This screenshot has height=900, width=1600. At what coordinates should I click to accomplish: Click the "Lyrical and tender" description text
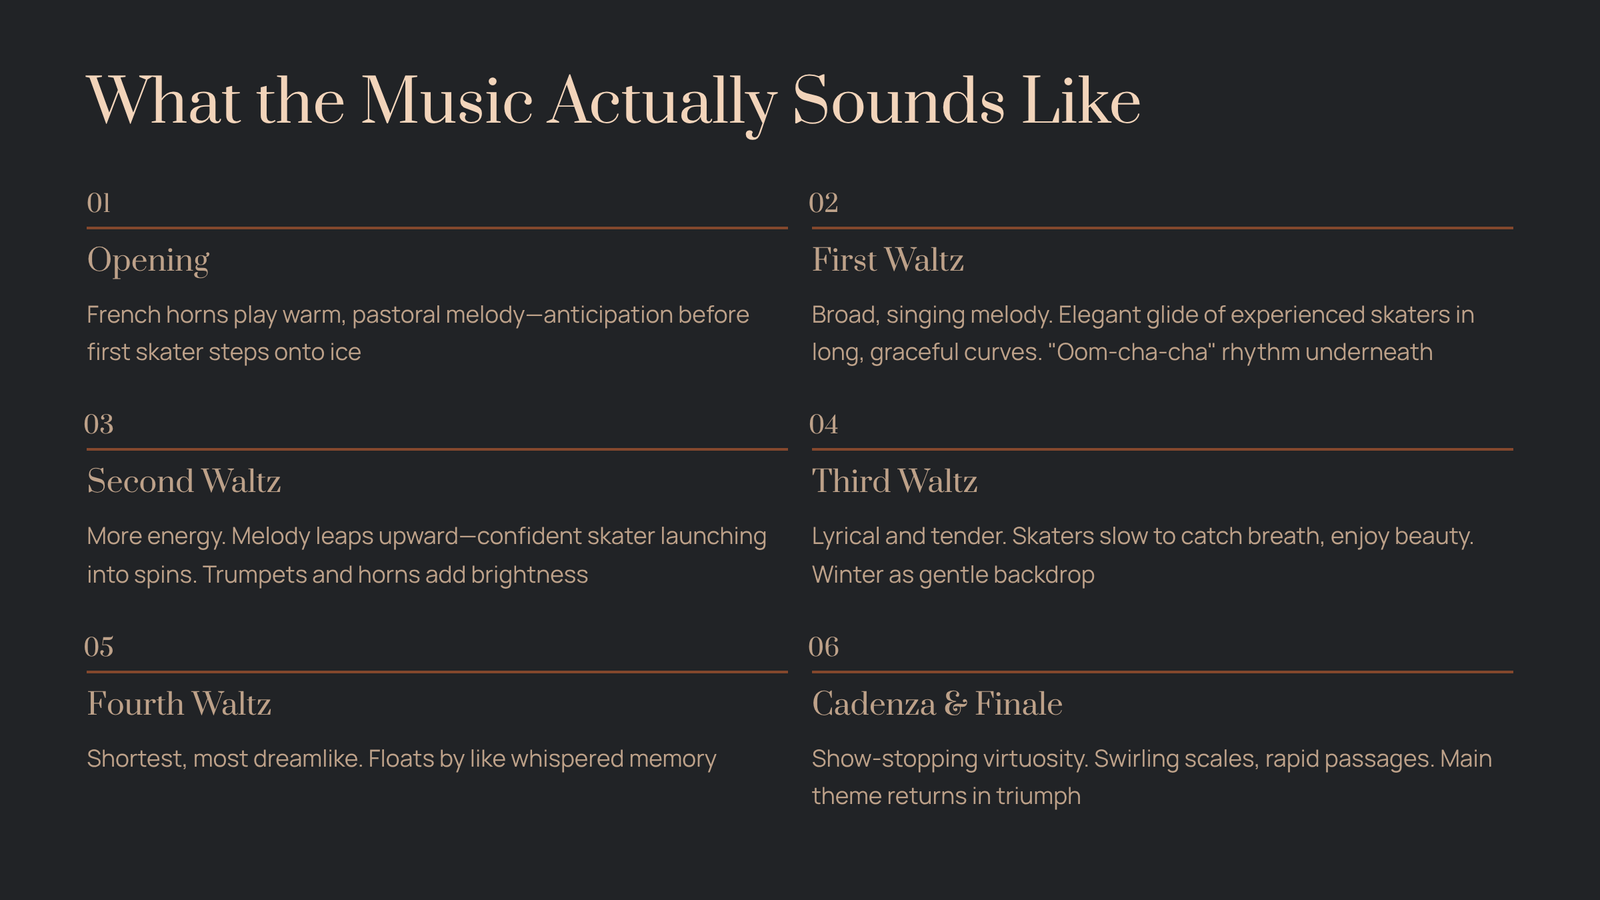[x=1142, y=555]
